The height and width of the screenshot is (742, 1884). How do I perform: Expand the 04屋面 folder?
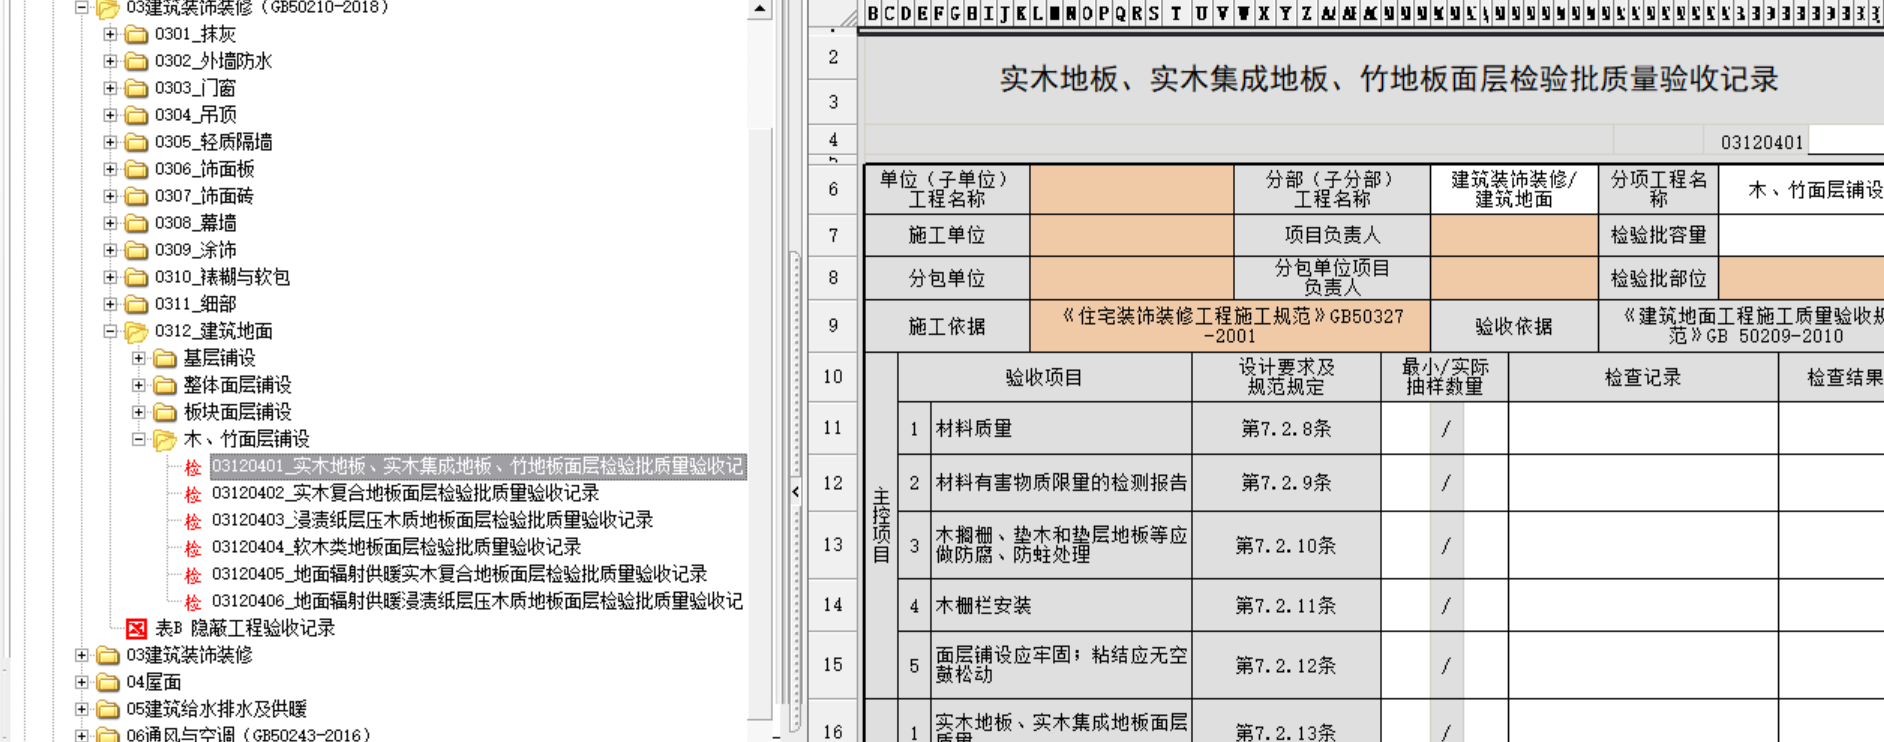pyautogui.click(x=82, y=682)
